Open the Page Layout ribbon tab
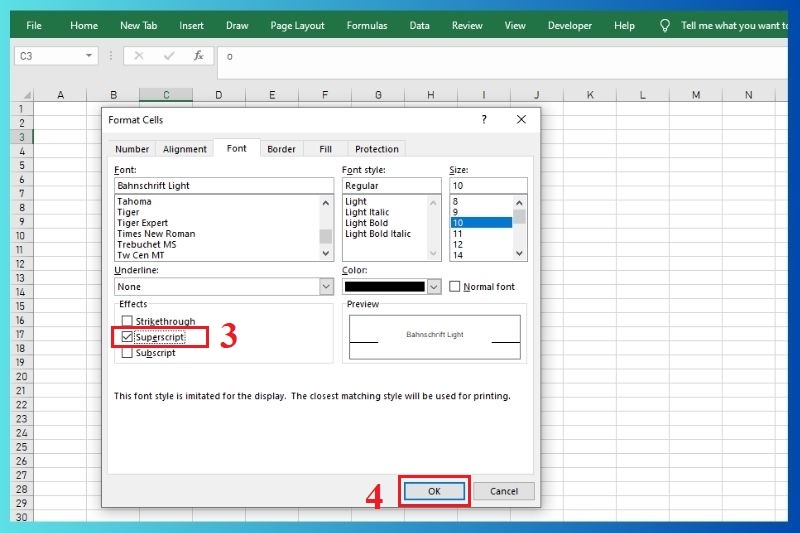 (297, 25)
